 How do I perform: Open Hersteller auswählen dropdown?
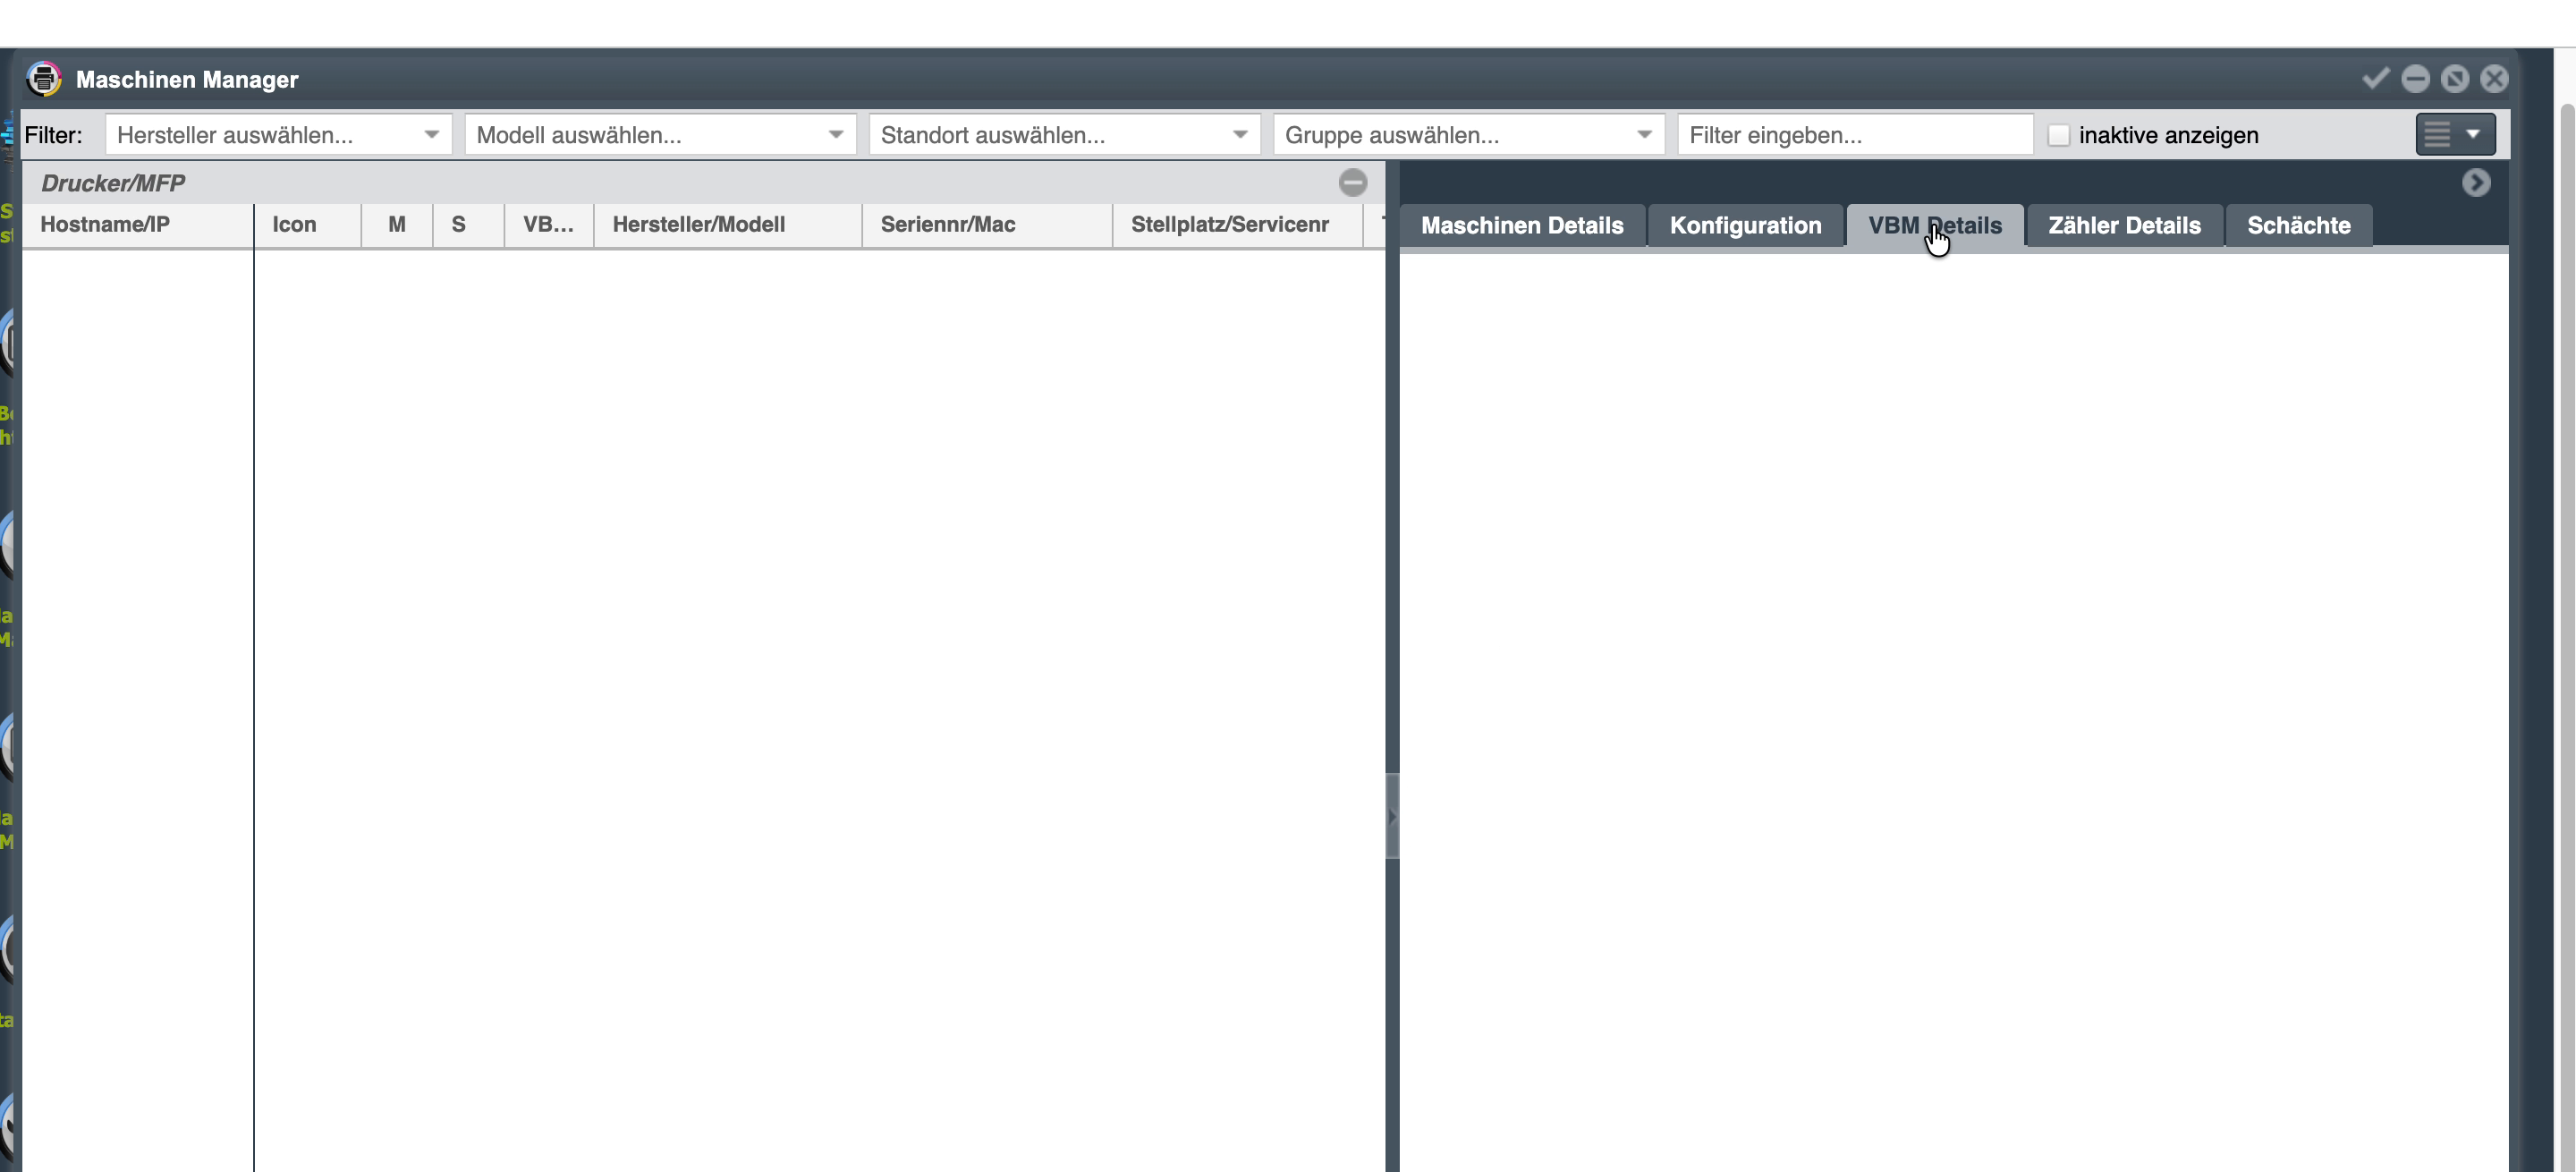tap(278, 135)
